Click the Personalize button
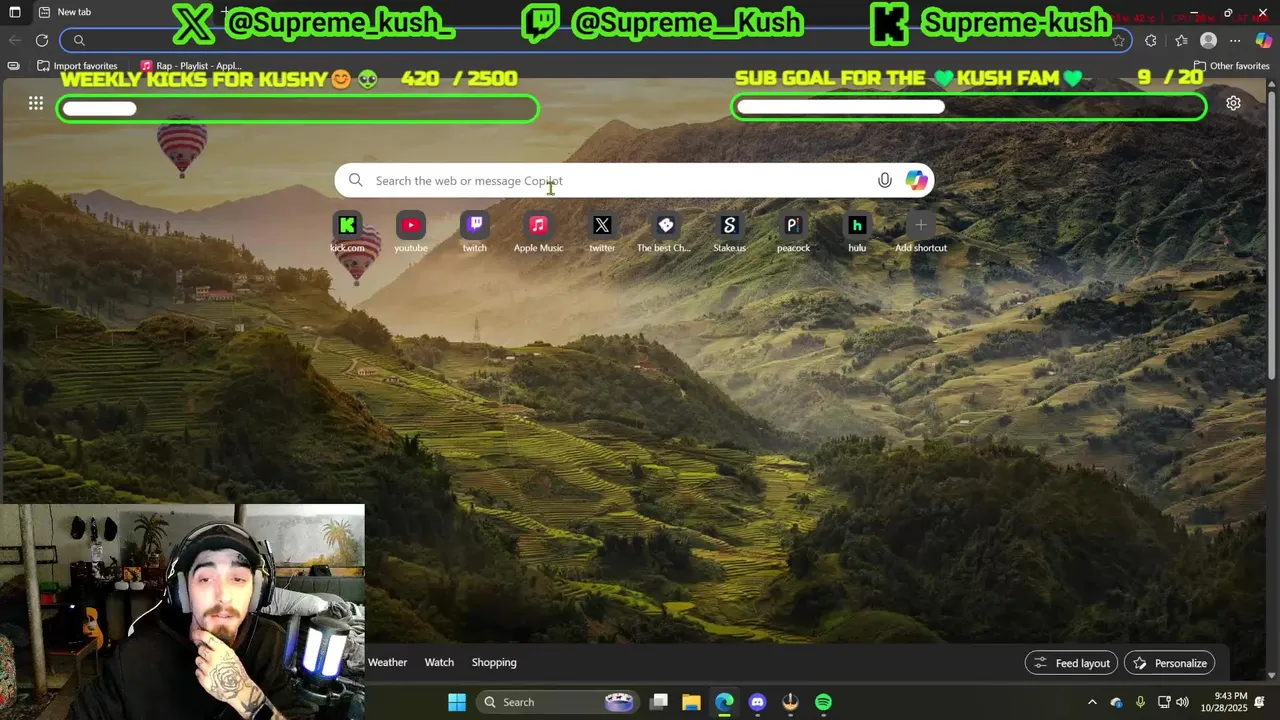This screenshot has width=1280, height=720. pos(1169,663)
